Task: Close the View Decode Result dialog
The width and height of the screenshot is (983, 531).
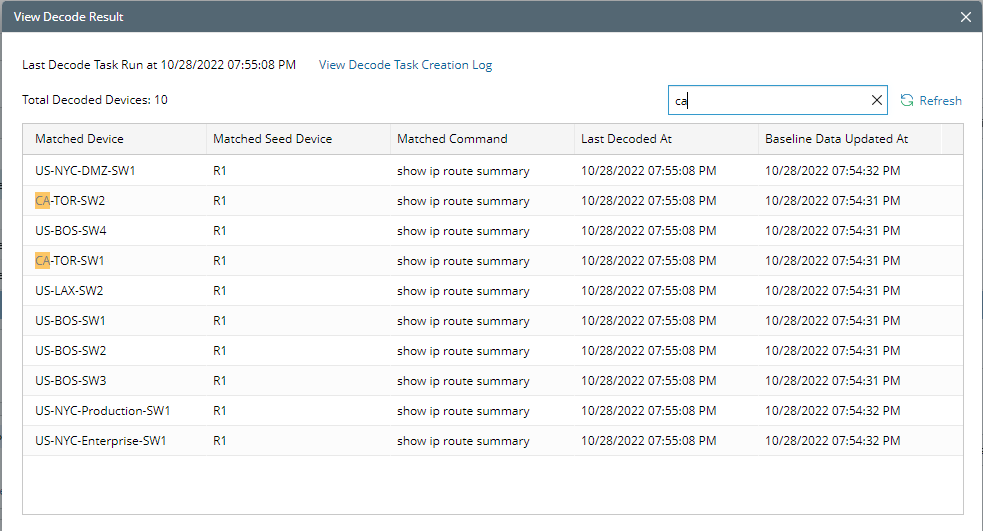Action: (965, 17)
